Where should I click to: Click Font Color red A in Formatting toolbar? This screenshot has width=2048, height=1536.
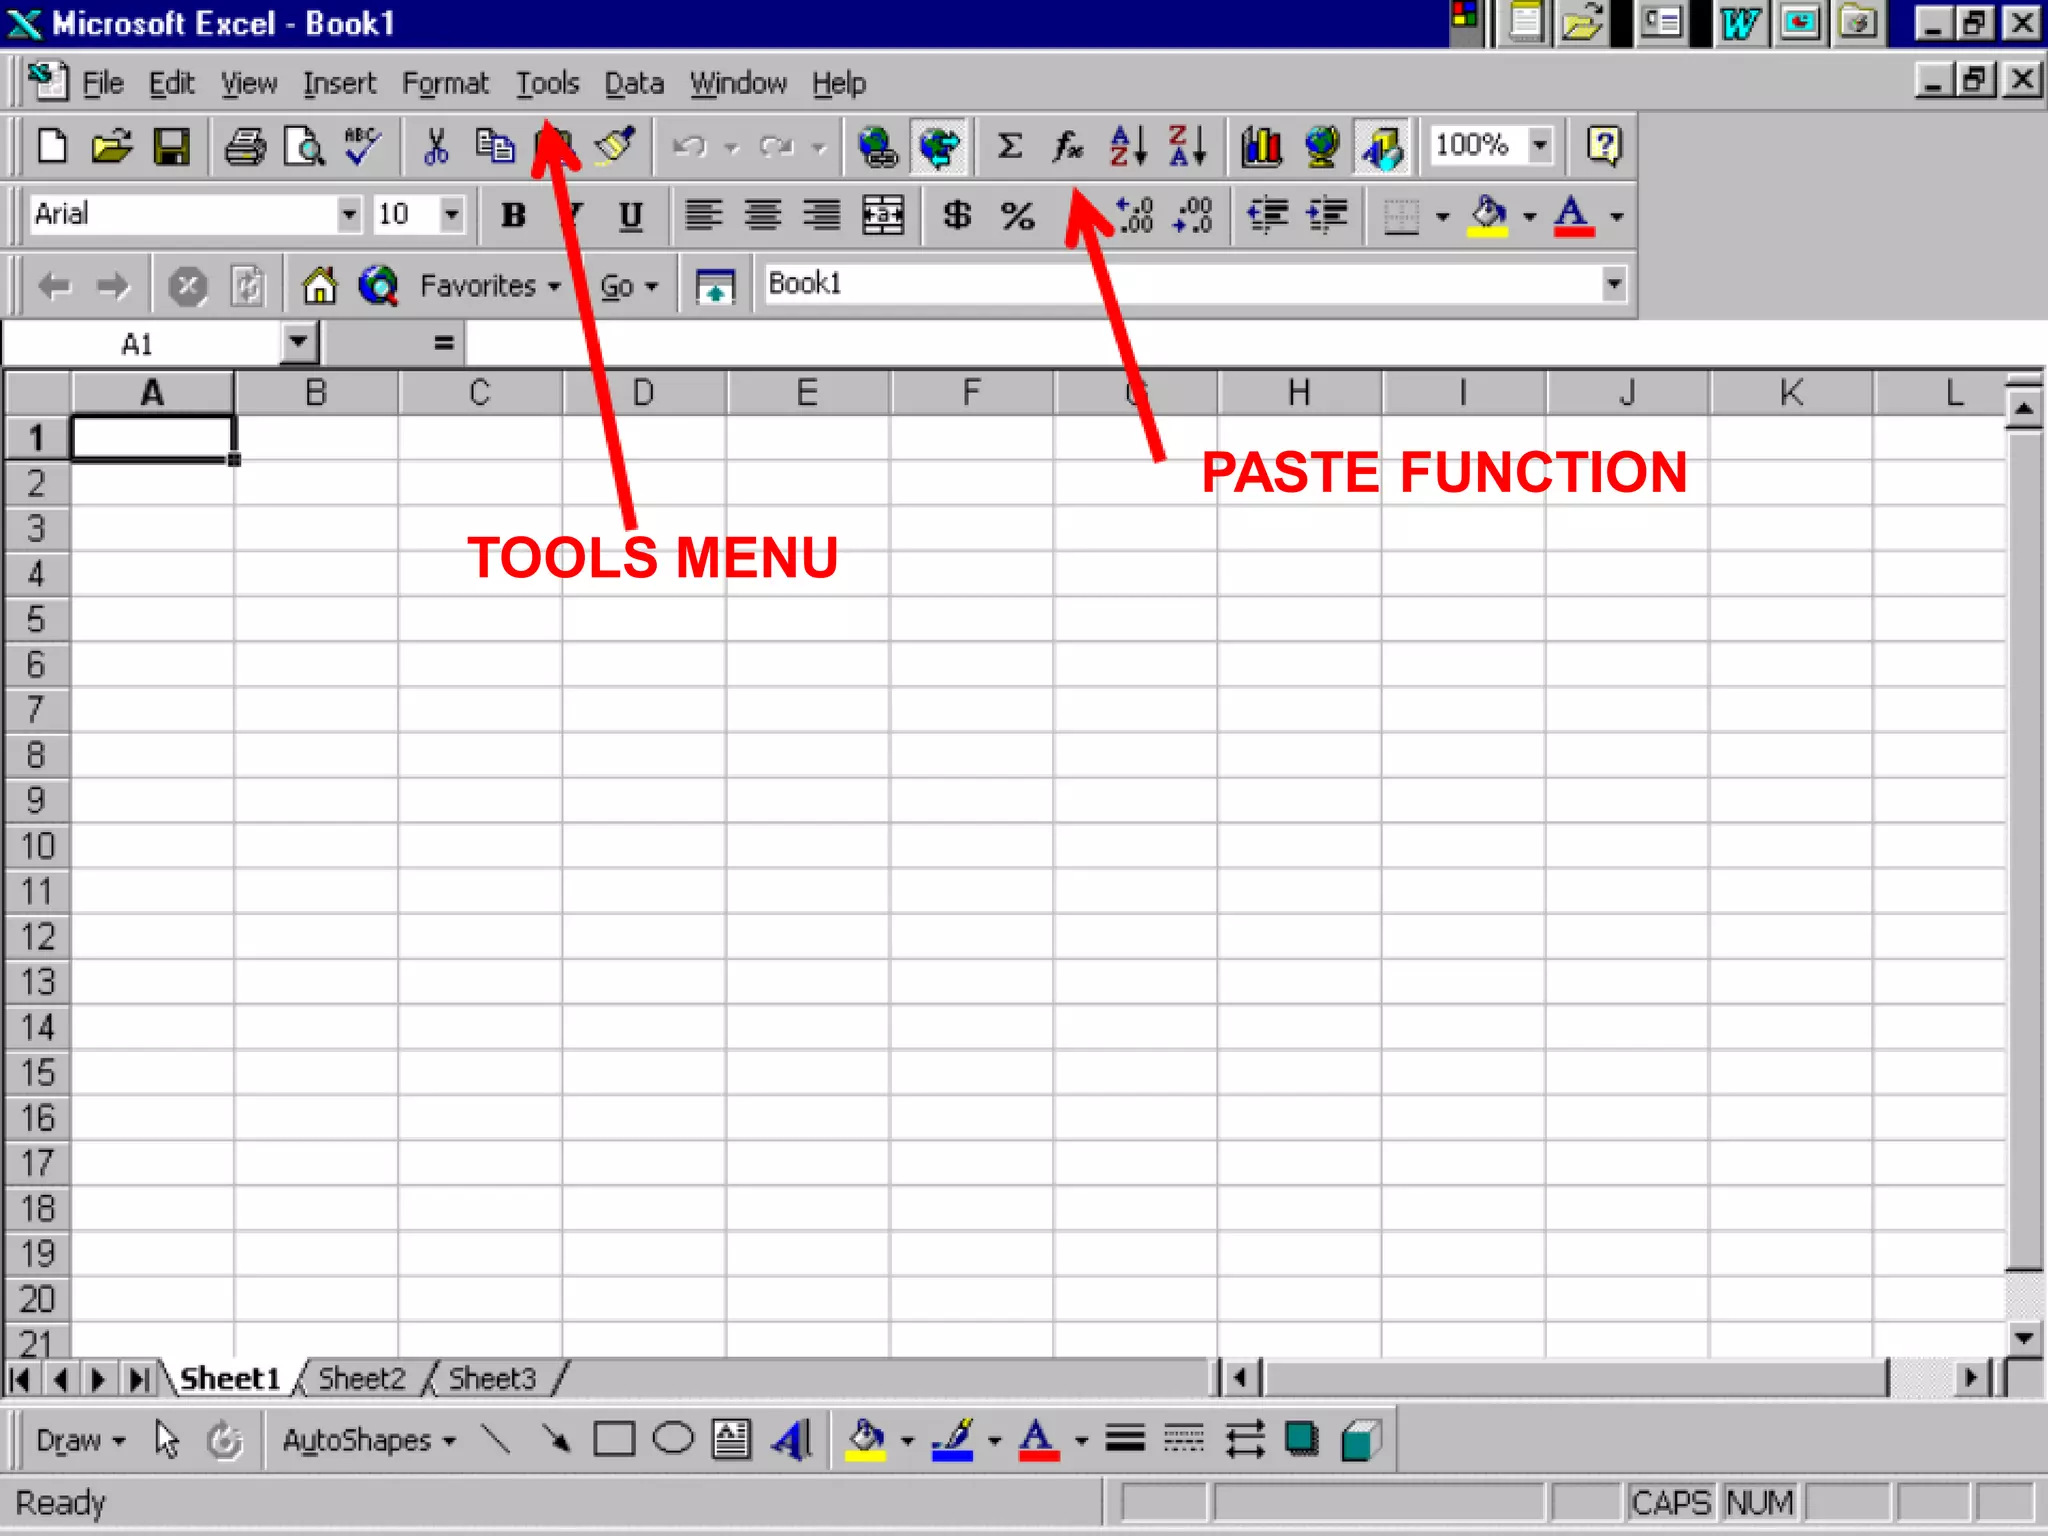coord(1573,215)
